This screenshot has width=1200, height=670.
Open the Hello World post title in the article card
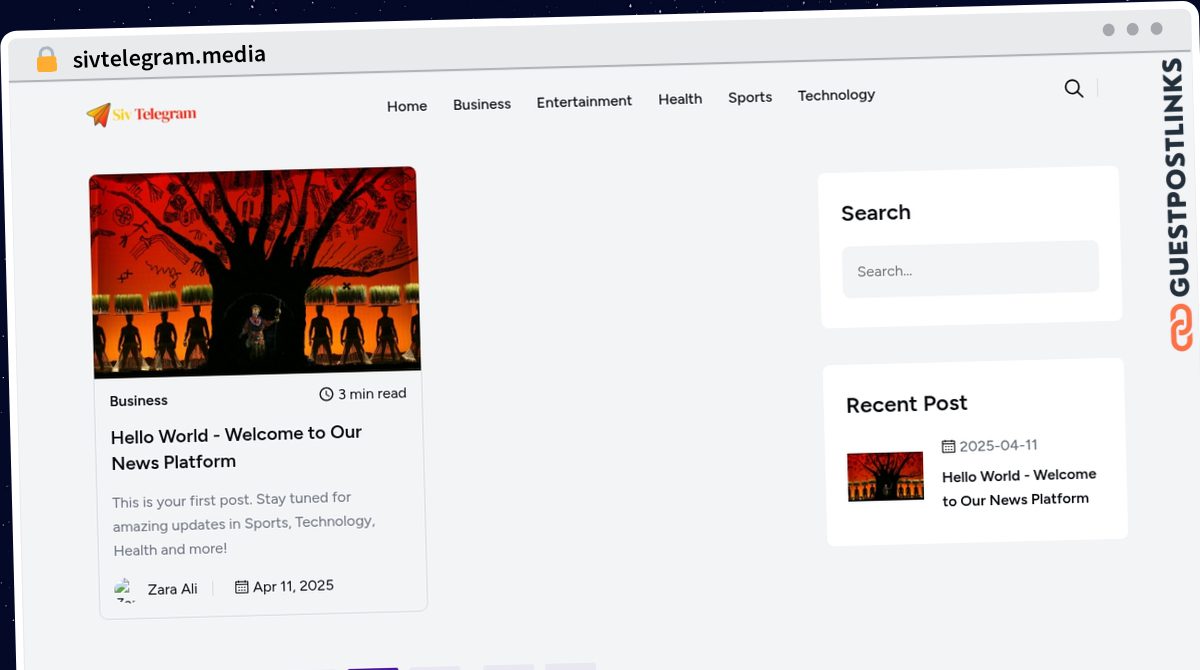(236, 447)
